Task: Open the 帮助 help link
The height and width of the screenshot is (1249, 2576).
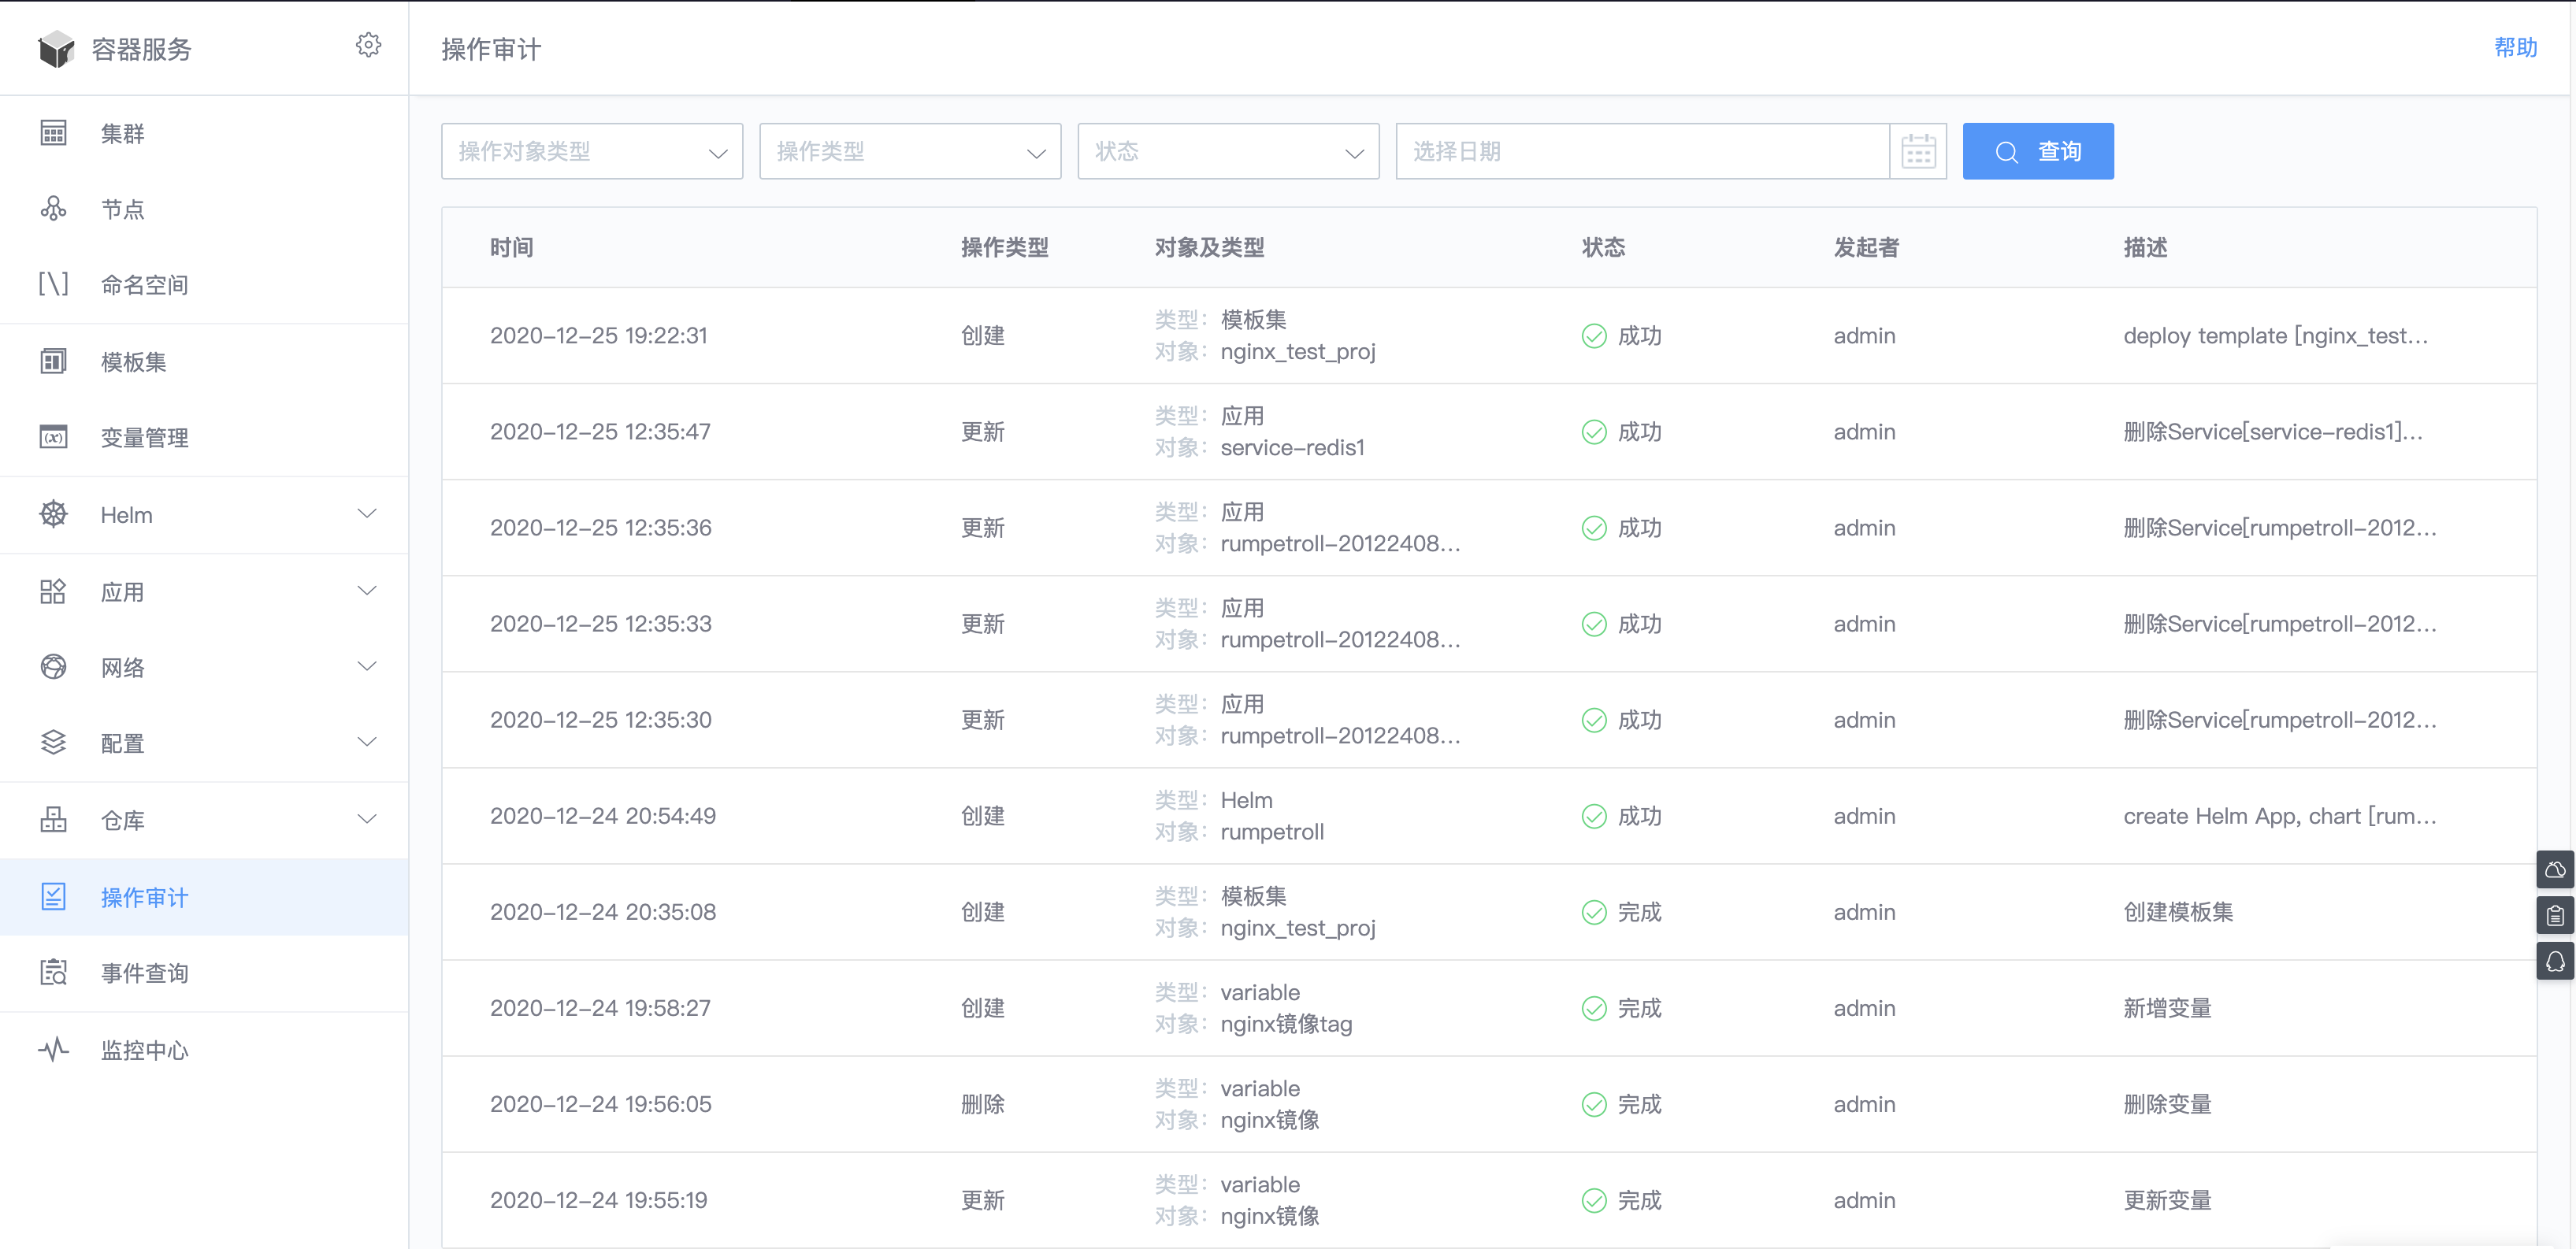Action: [2515, 48]
